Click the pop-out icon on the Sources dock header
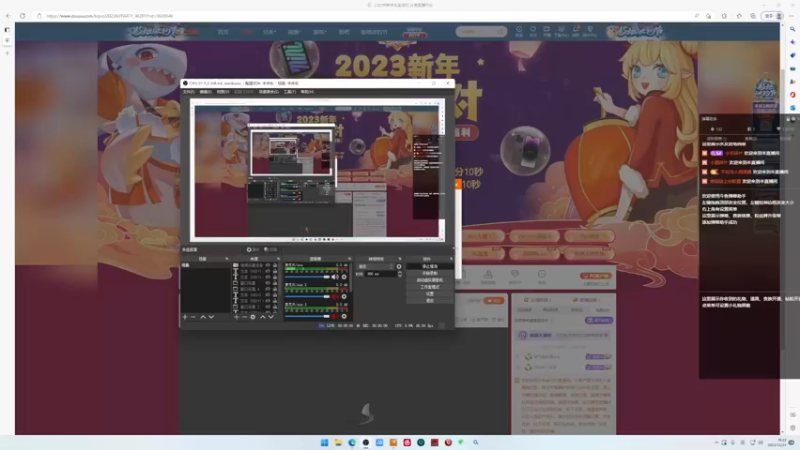This screenshot has width=800, height=450. [x=278, y=259]
